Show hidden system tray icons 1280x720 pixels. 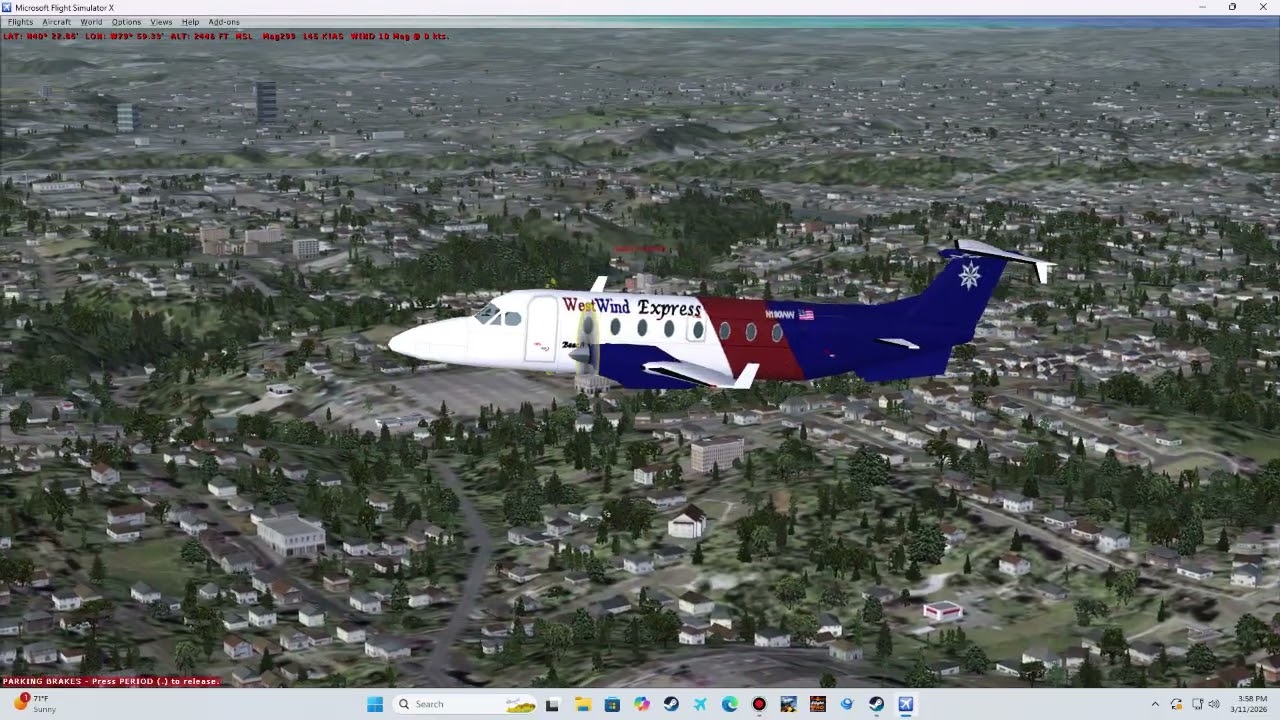click(x=1155, y=704)
